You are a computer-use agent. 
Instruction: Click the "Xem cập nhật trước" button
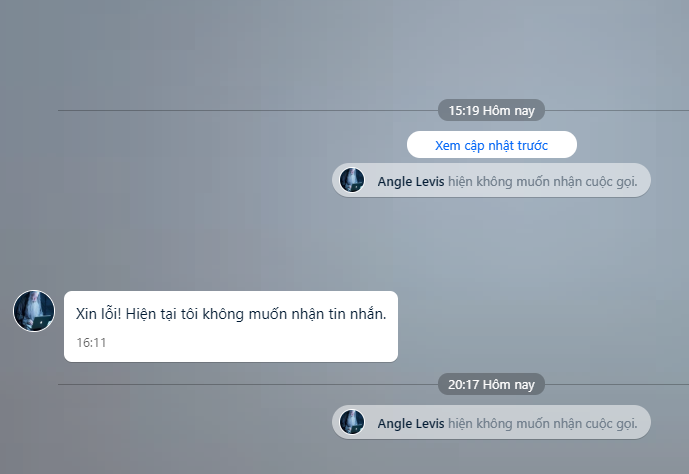(x=492, y=145)
